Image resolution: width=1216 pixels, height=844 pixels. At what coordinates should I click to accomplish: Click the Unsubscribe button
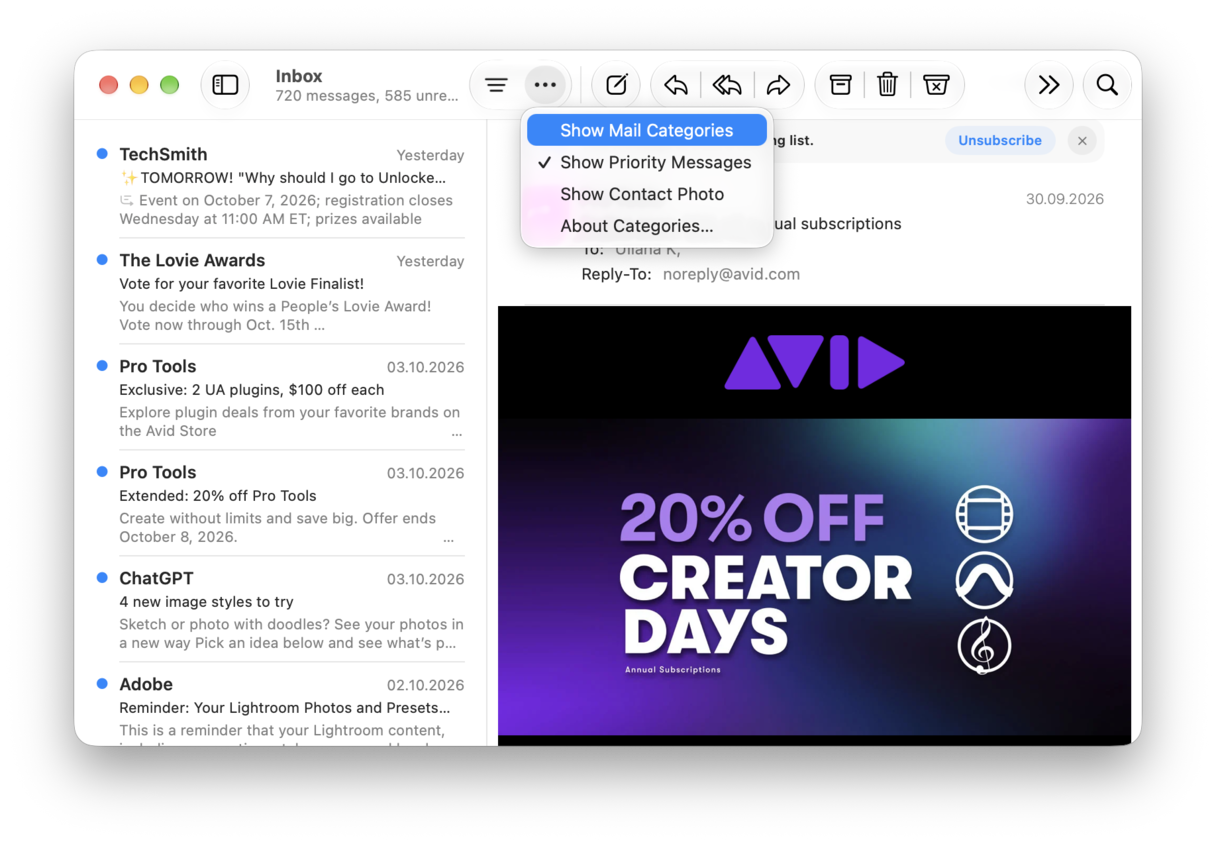pyautogui.click(x=1000, y=141)
